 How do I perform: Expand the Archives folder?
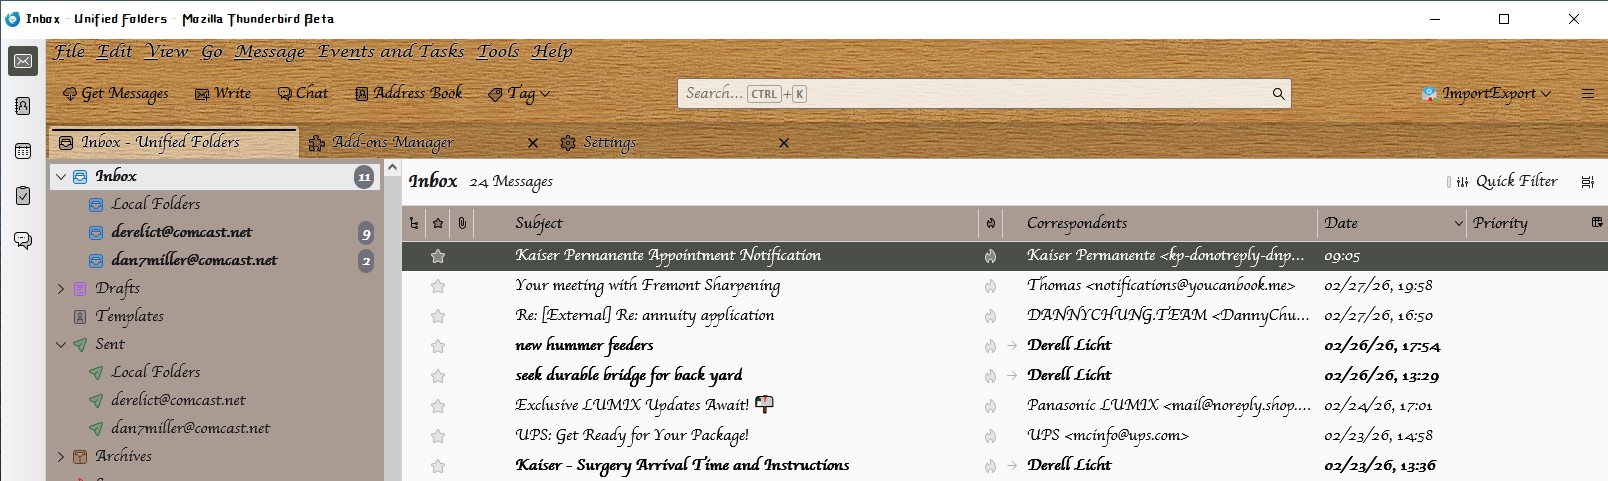click(61, 456)
